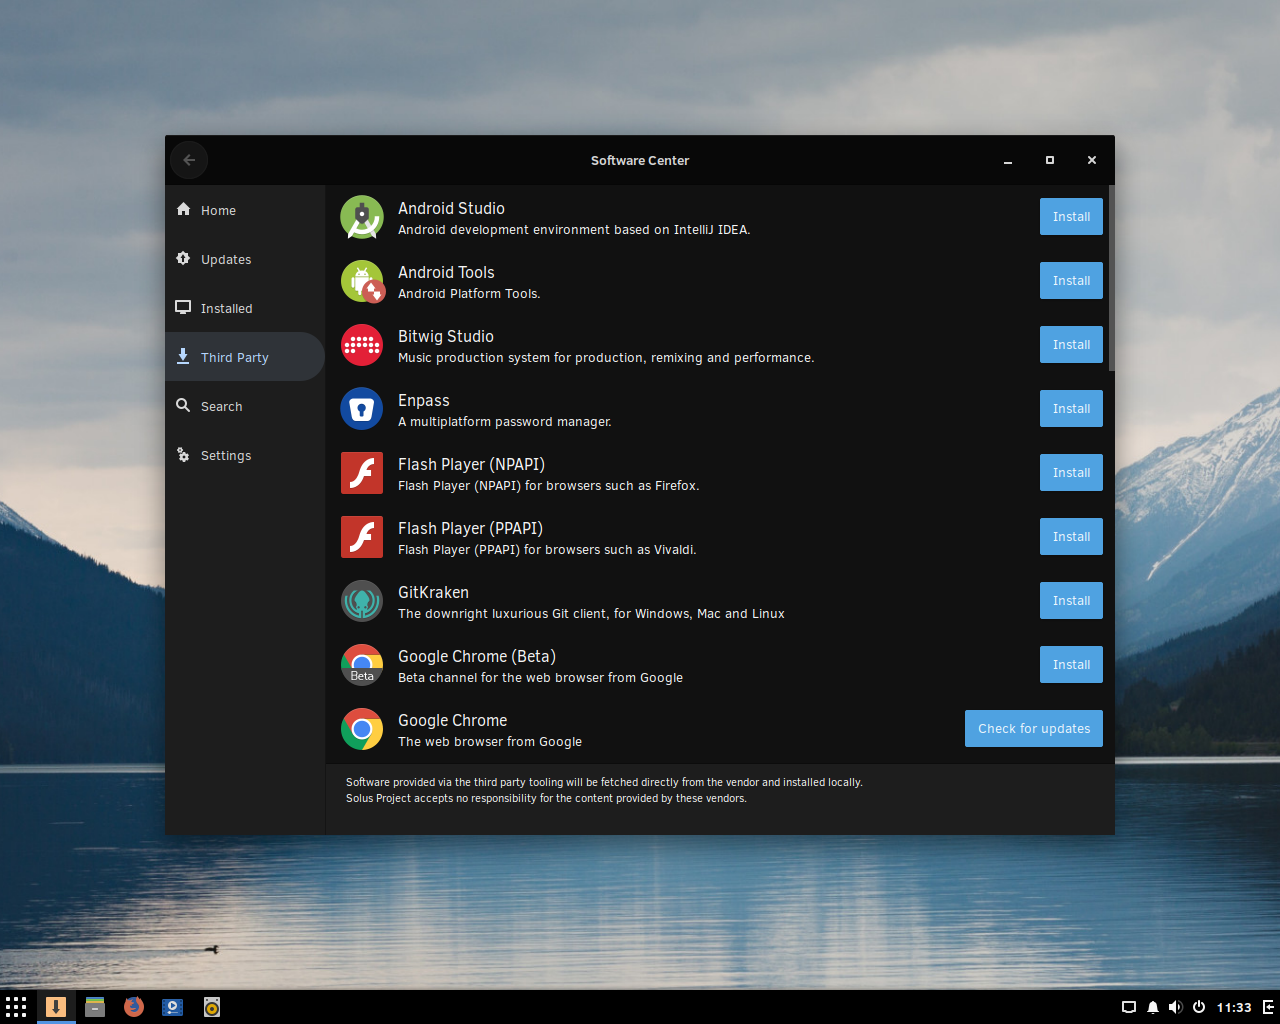Screen dimensions: 1280x1024
Task: Open the notifications bell in system tray
Action: coord(1153,1007)
